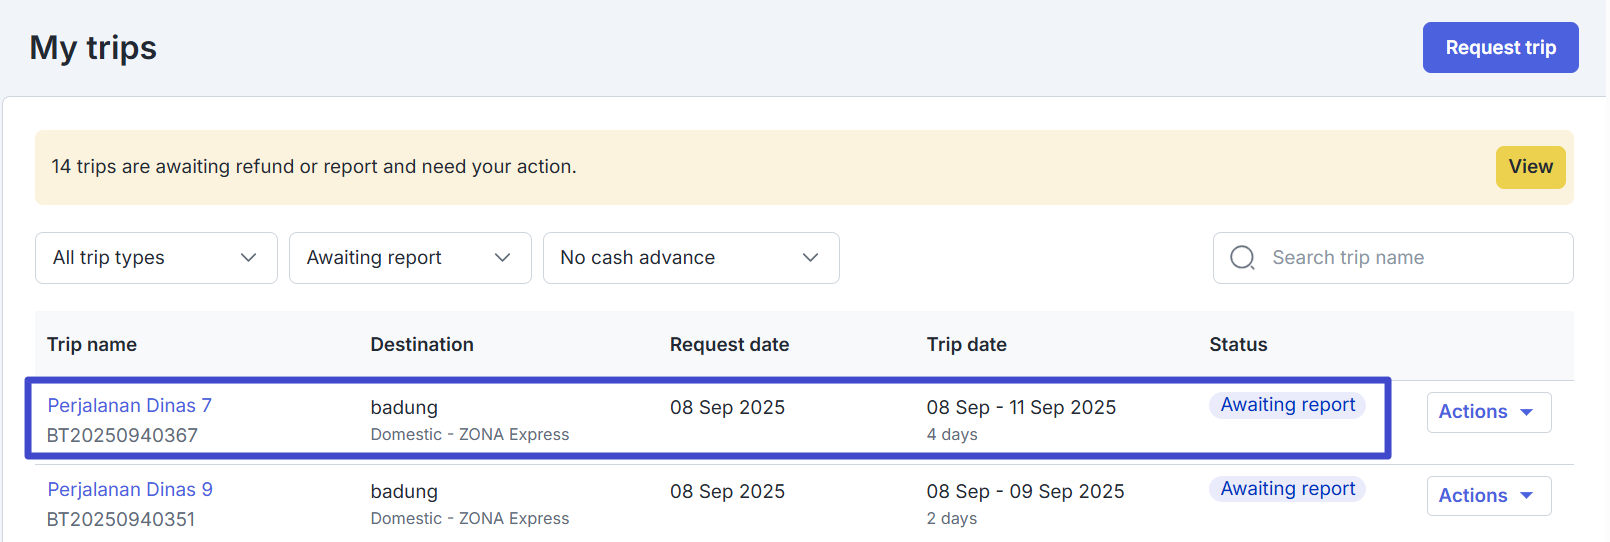
Task: Open the Perjalanan Dinas 7 trip link
Action: (x=130, y=405)
